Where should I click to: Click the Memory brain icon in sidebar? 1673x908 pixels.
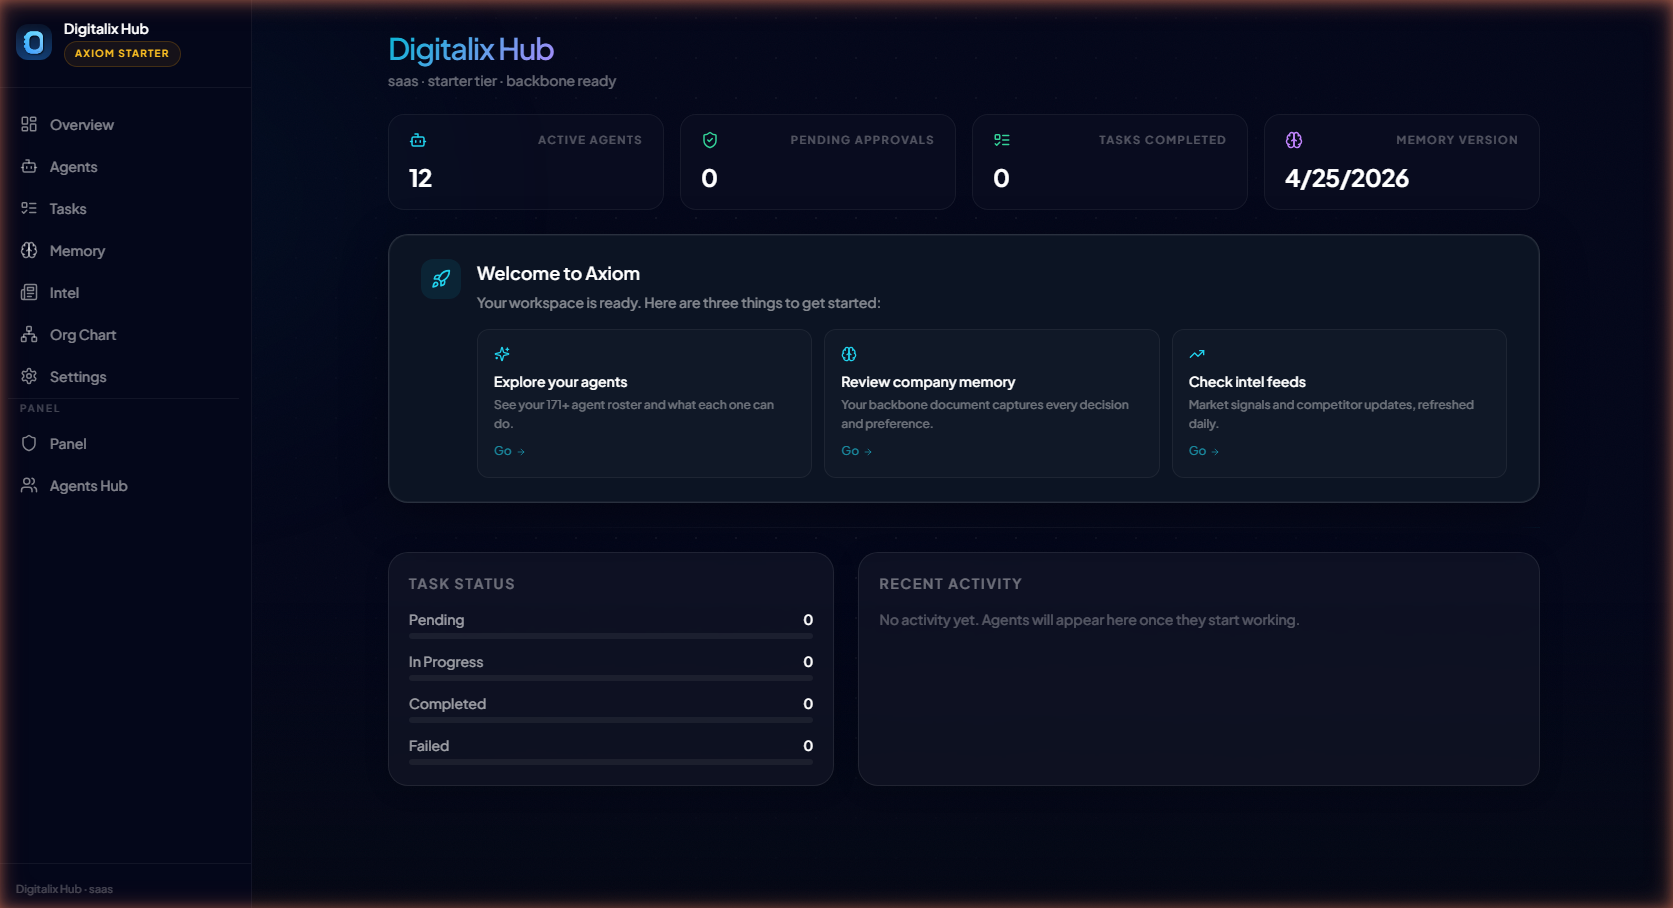tap(29, 250)
